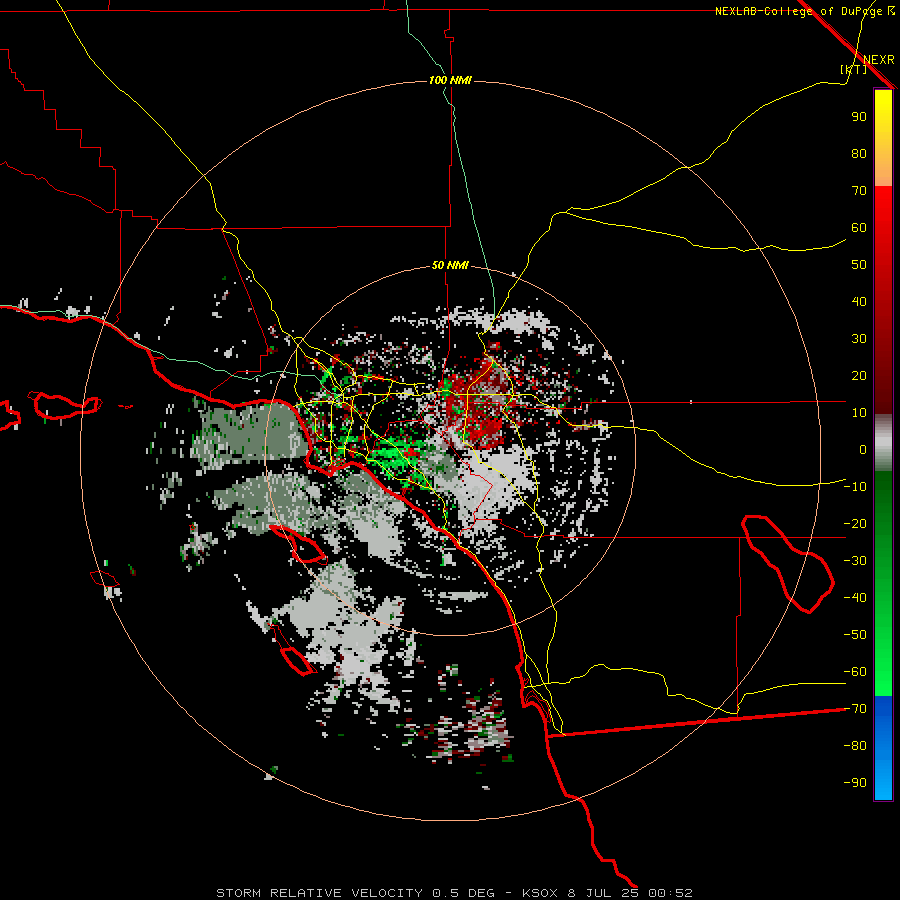This screenshot has height=900, width=900.
Task: Click the 70 value on the velocity scale
Action: pyautogui.click(x=859, y=191)
